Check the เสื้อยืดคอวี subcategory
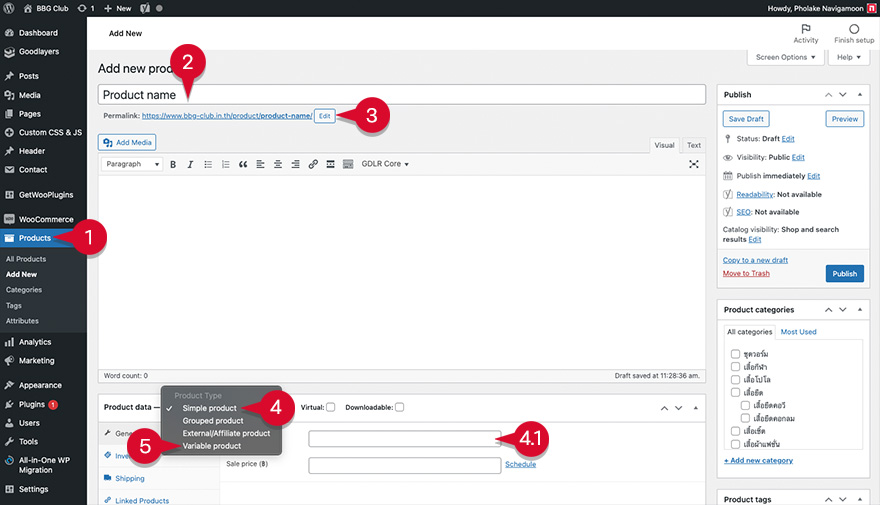This screenshot has height=505, width=880. tap(745, 405)
